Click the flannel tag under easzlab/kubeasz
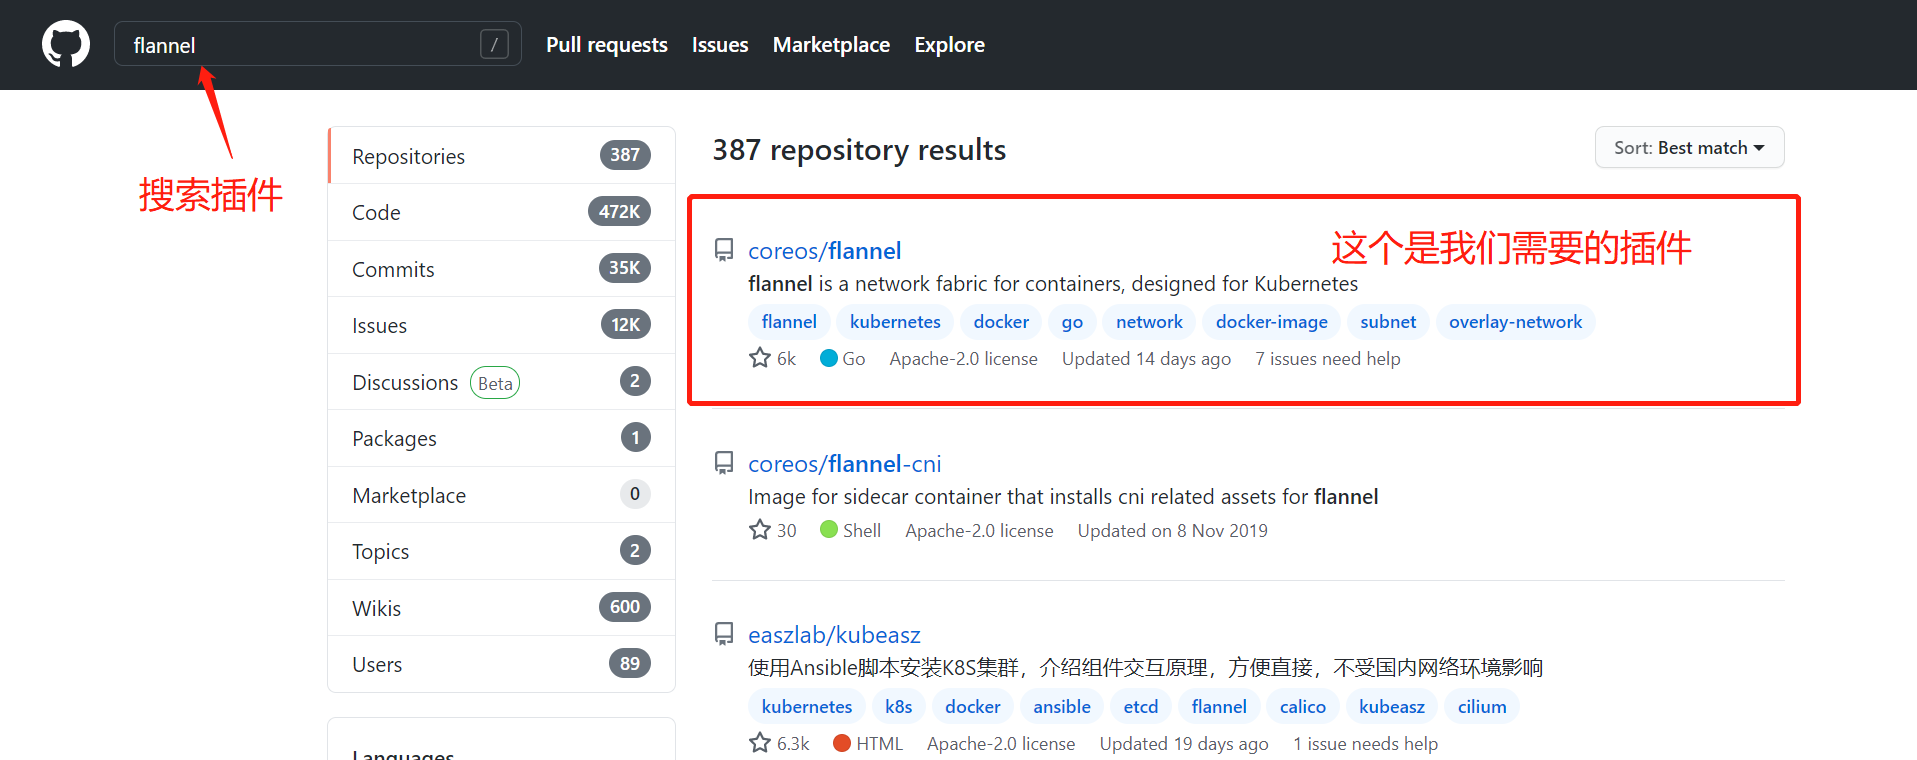The height and width of the screenshot is (760, 1917). 1219,707
